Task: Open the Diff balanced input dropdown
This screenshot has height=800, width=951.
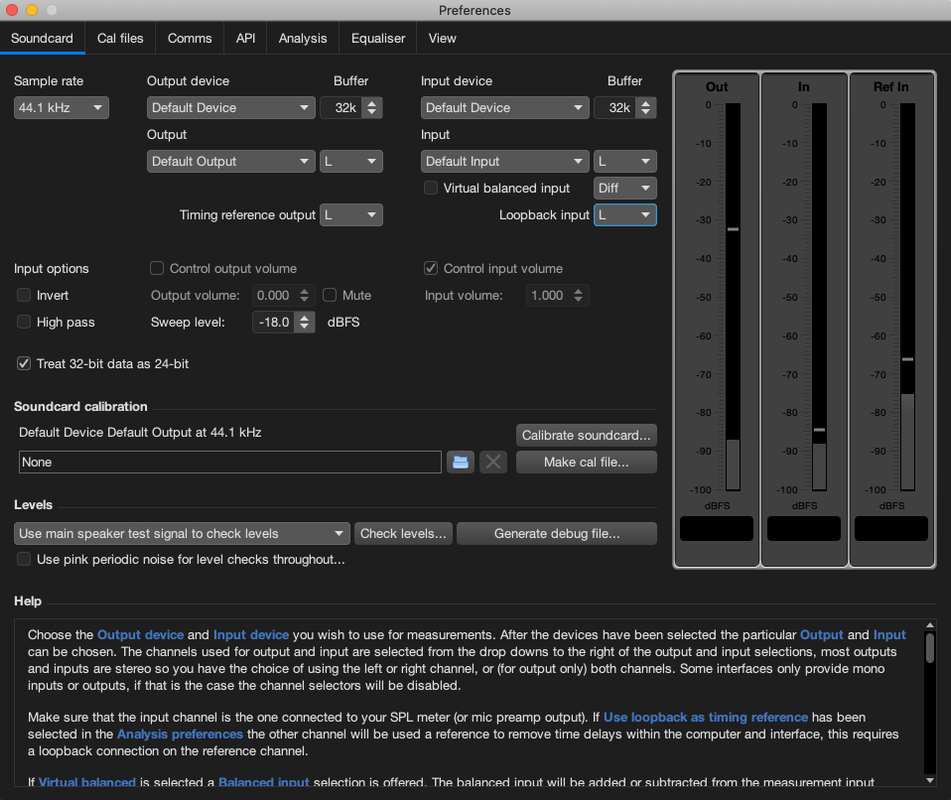Action: coord(625,188)
